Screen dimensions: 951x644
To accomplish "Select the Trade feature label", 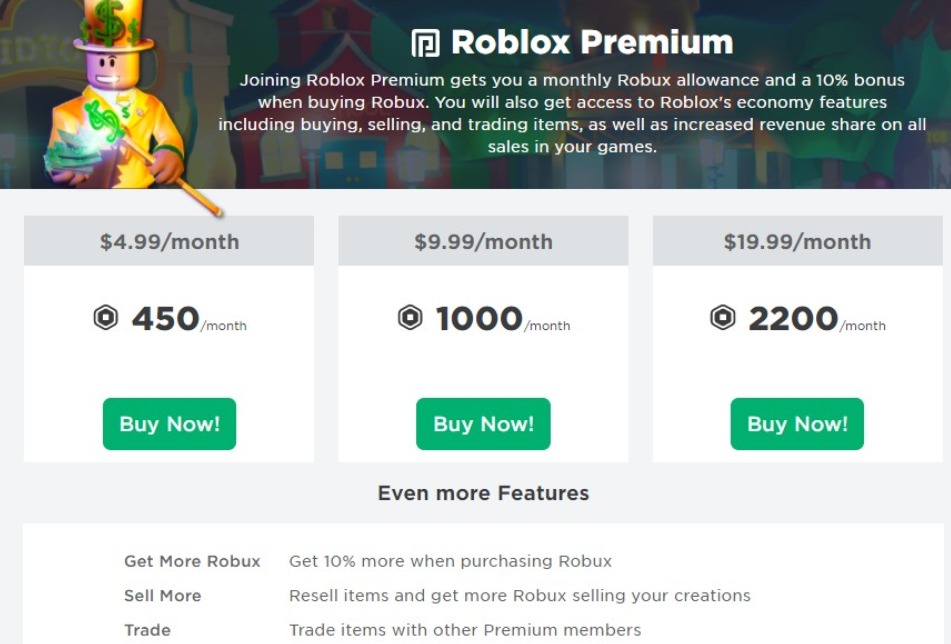I will tap(147, 630).
